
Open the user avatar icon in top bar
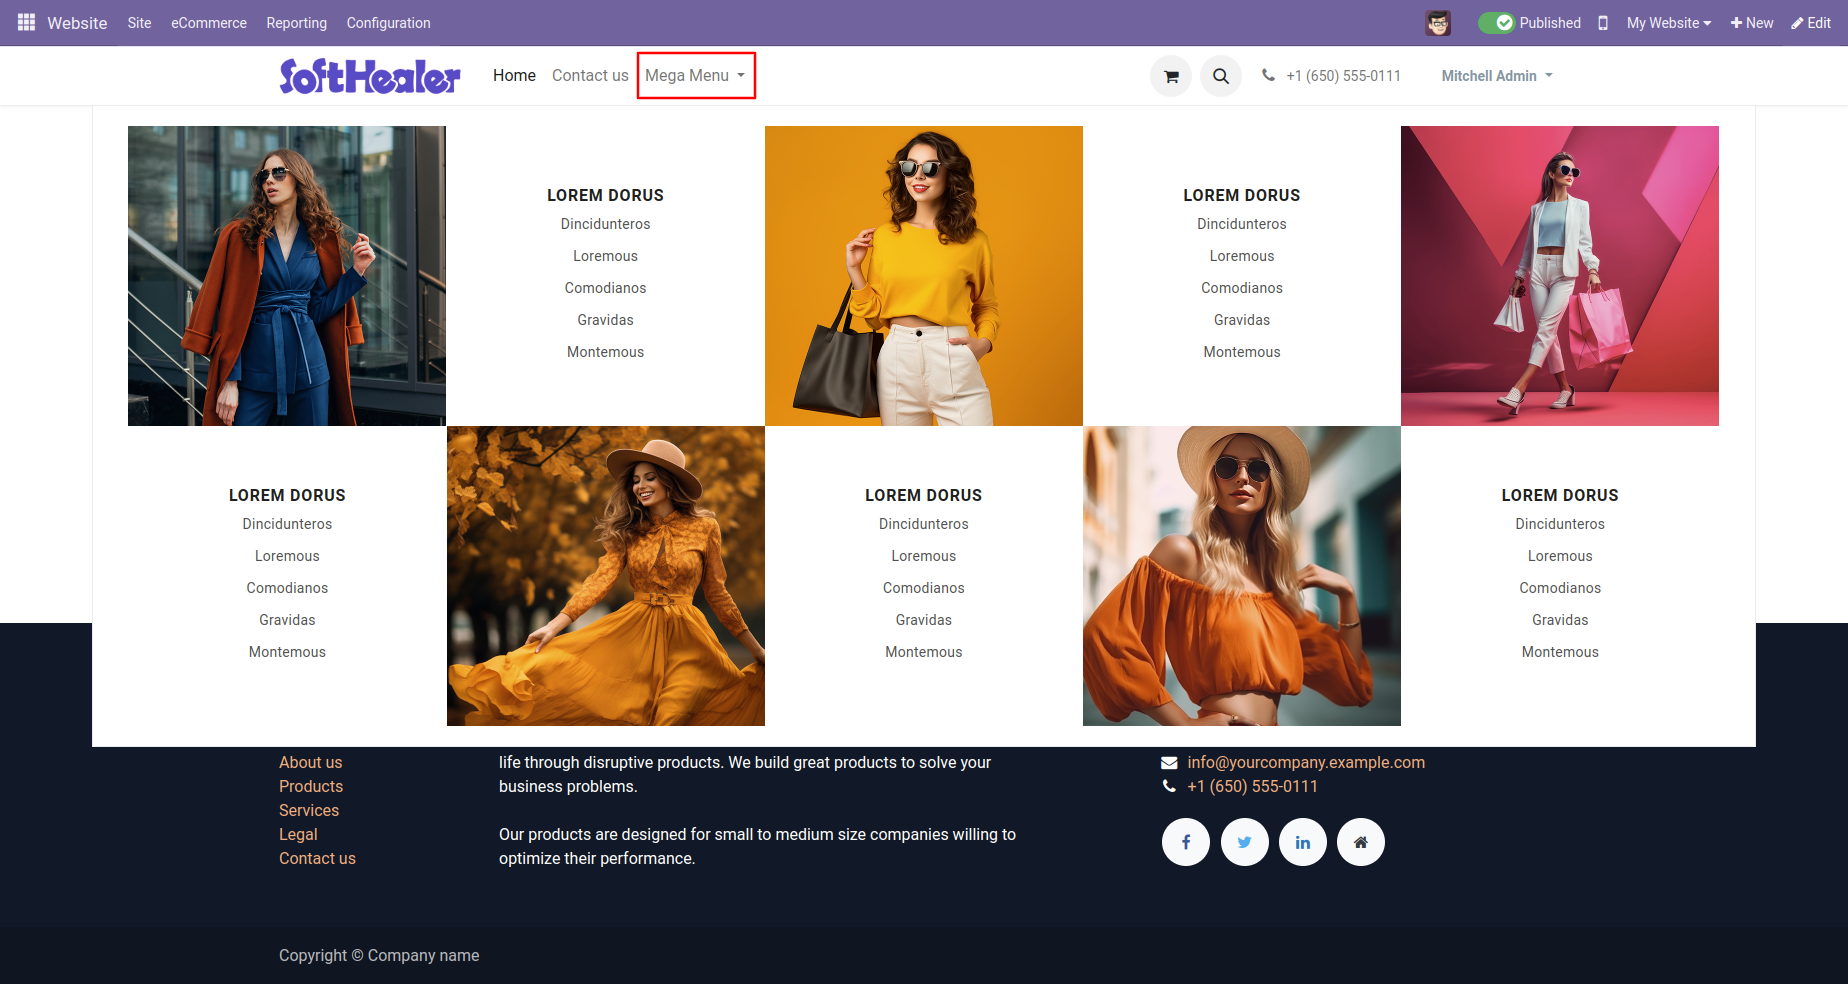(x=1438, y=23)
